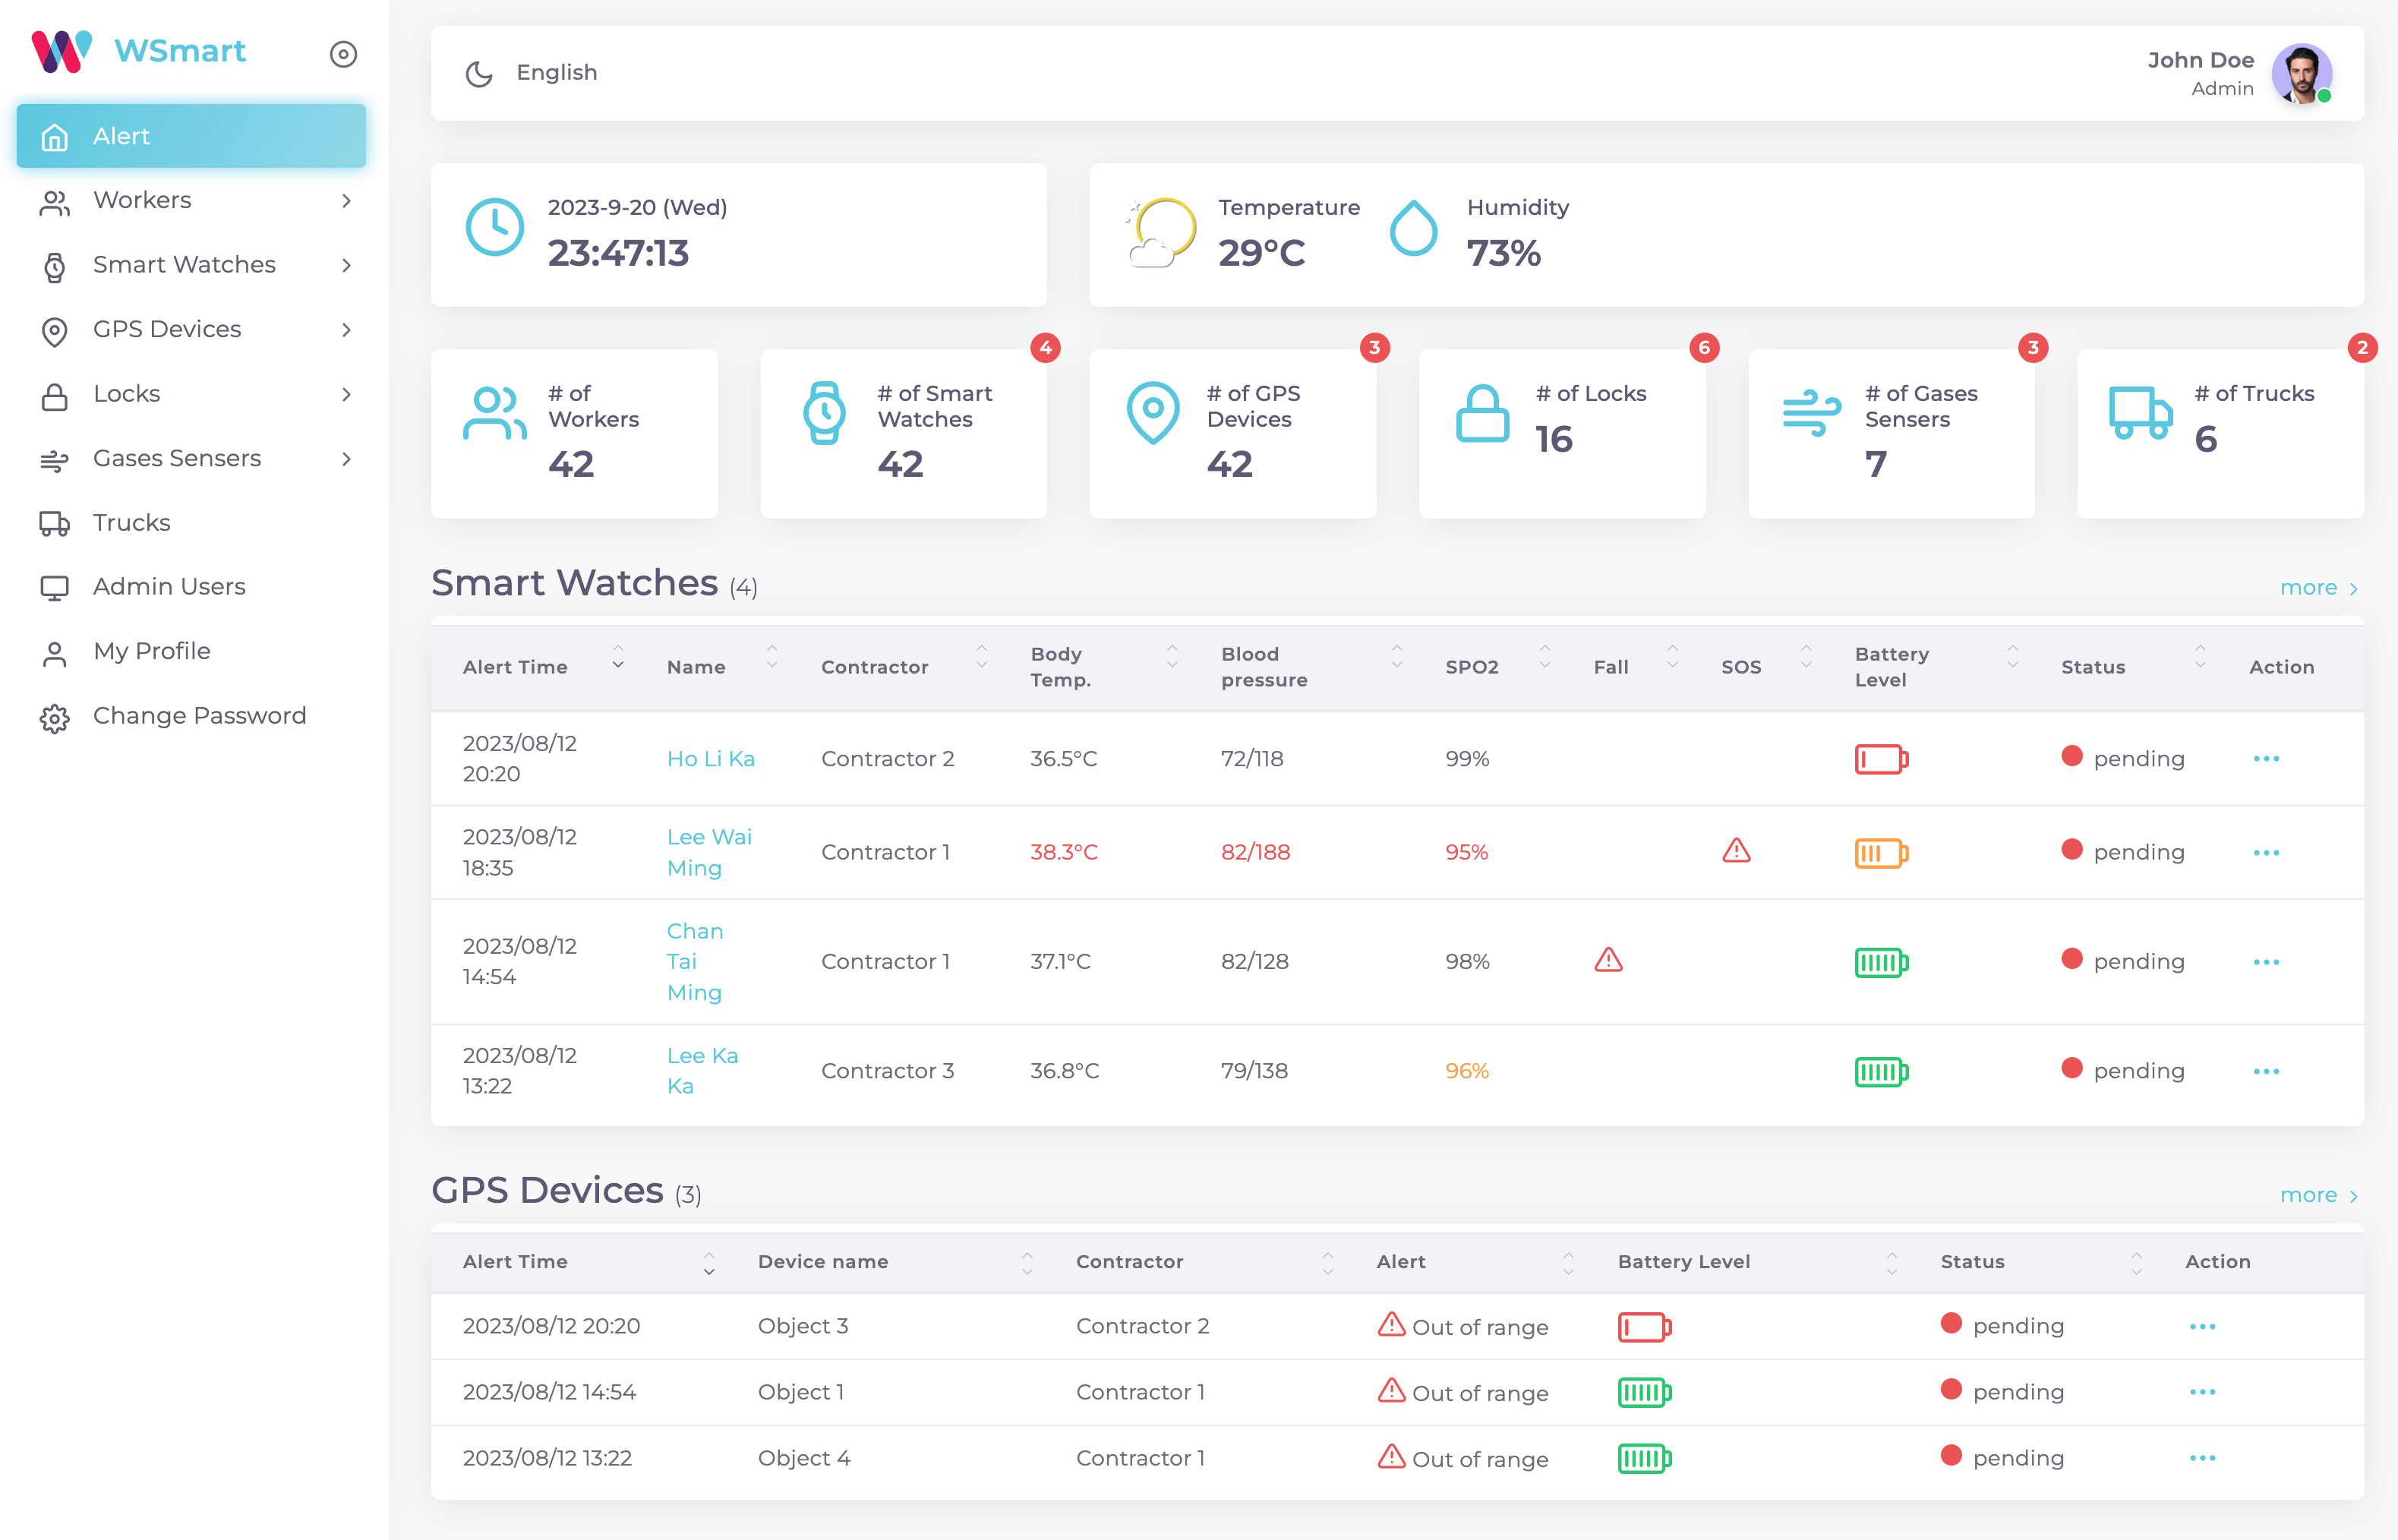
Task: Click the # of Trucks truck icon
Action: pos(2141,413)
